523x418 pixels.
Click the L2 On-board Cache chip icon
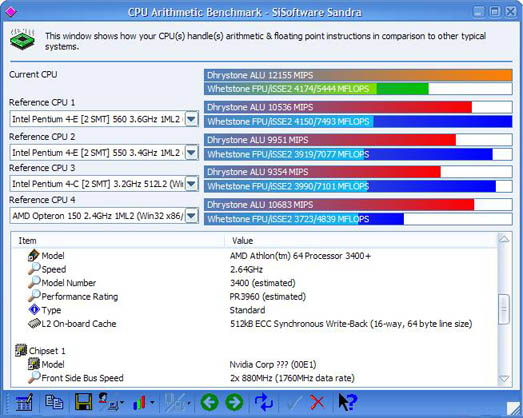tap(34, 323)
